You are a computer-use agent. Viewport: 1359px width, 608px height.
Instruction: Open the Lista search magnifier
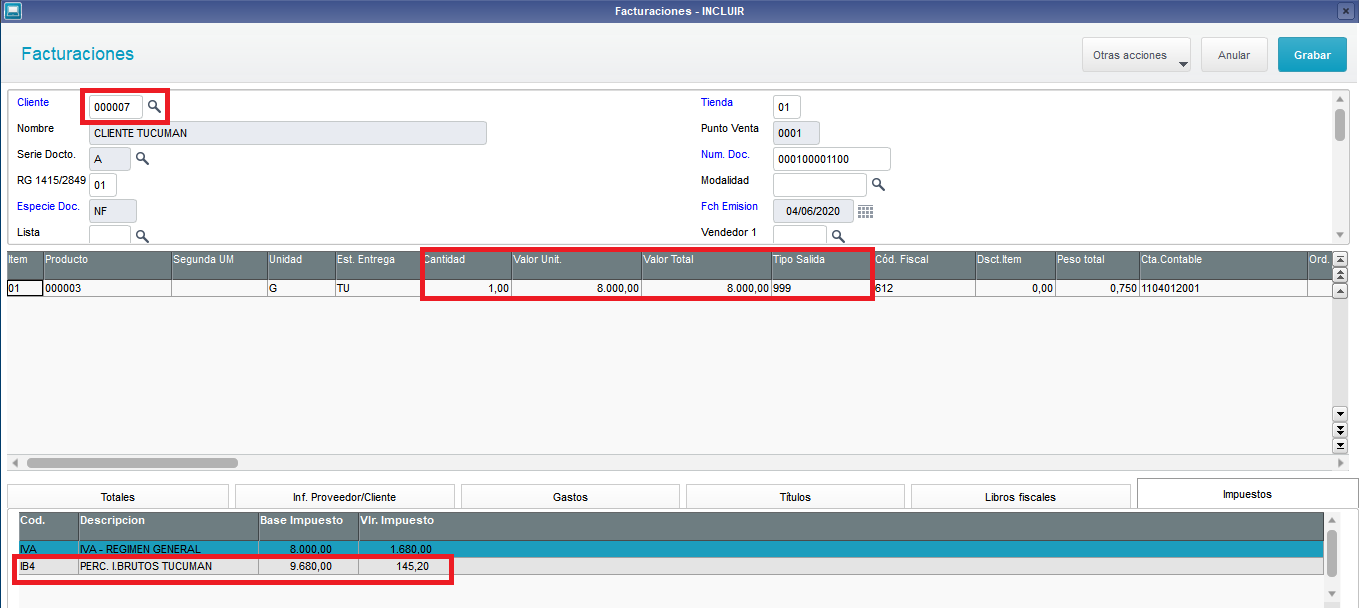click(142, 236)
